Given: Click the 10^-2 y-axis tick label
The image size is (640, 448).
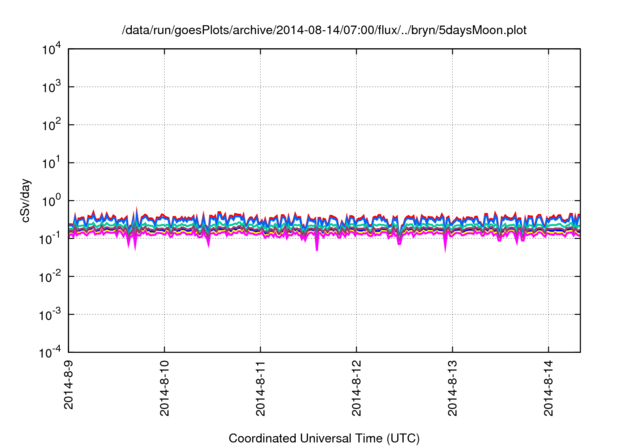Looking at the screenshot, I should [x=50, y=277].
